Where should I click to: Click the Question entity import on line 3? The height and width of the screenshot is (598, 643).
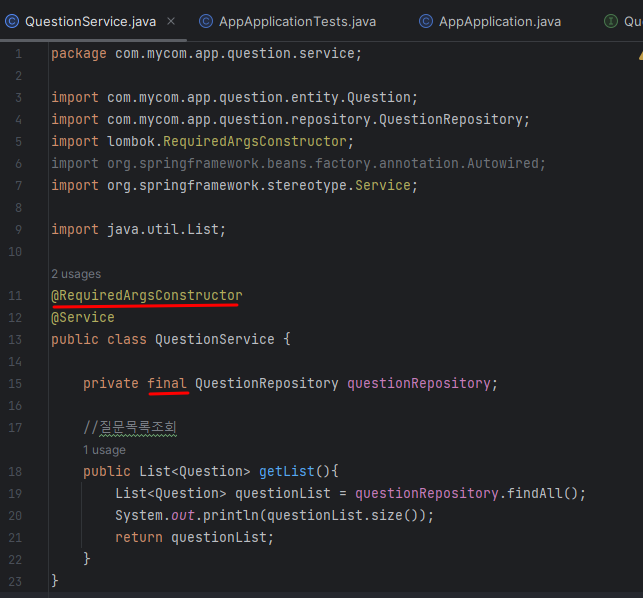(234, 98)
